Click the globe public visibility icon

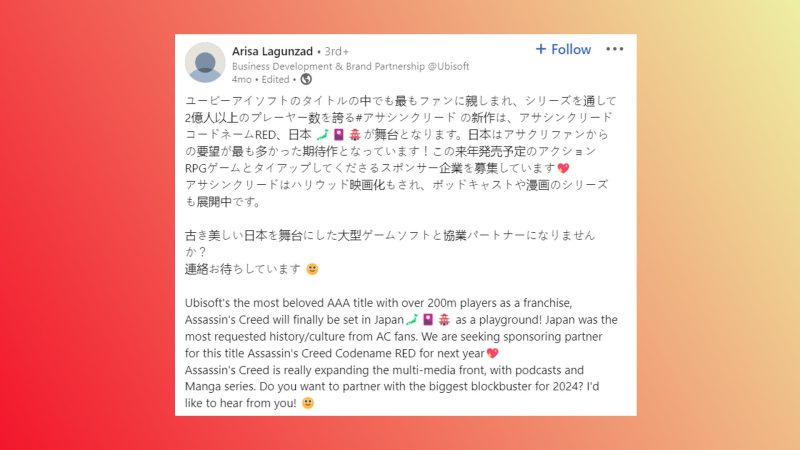[x=306, y=79]
